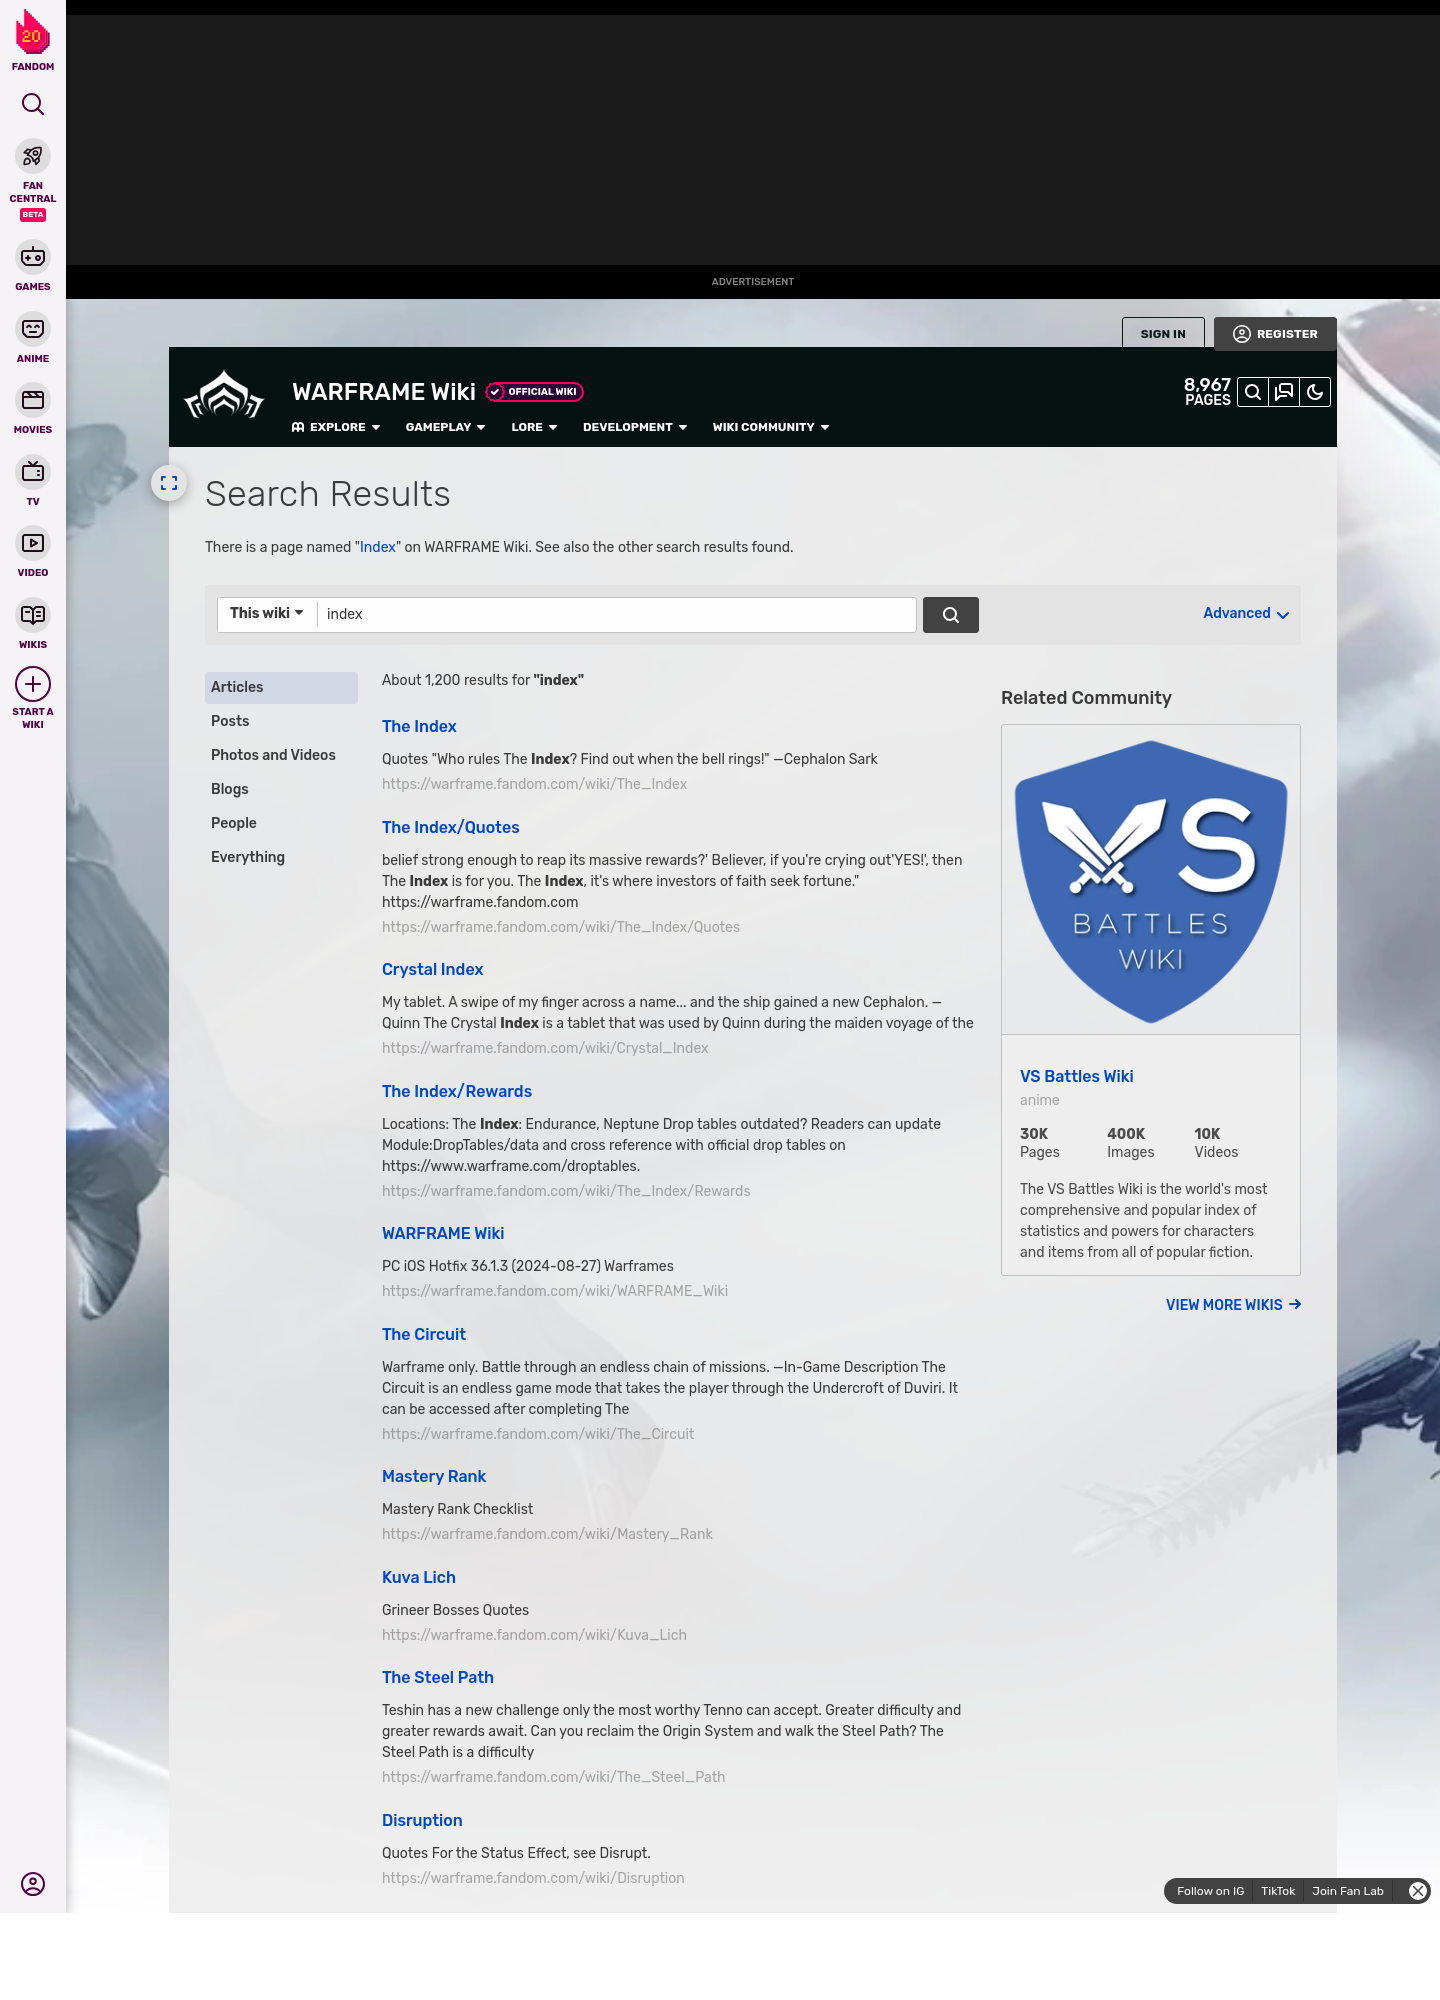
Task: Expand the Development dropdown menu
Action: [x=635, y=427]
